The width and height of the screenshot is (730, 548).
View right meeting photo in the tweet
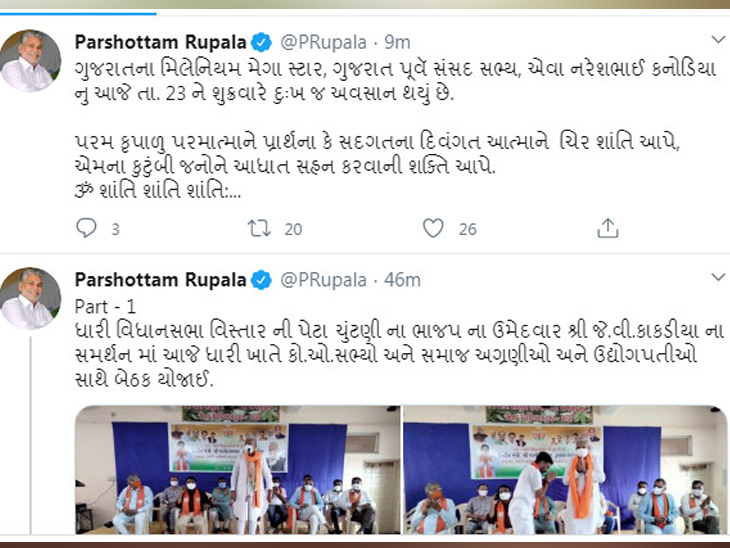[x=565, y=470]
